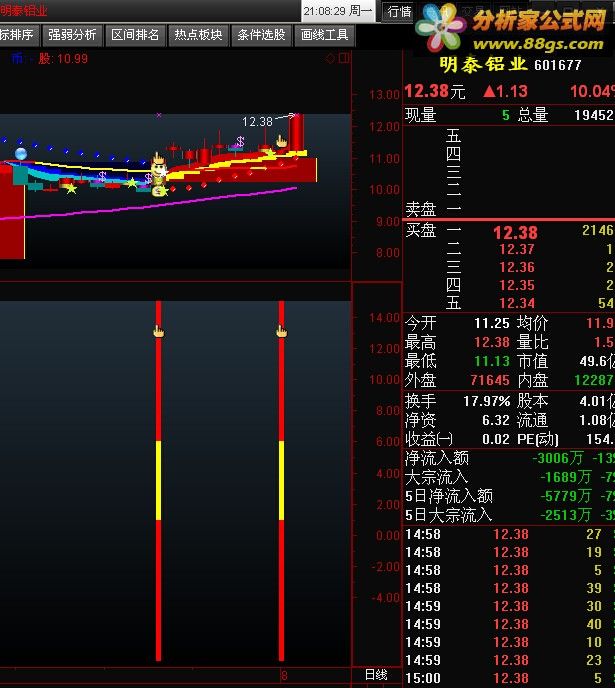Screen dimensions: 615x688
Task: Click current price 12.38元
Action: click(434, 91)
